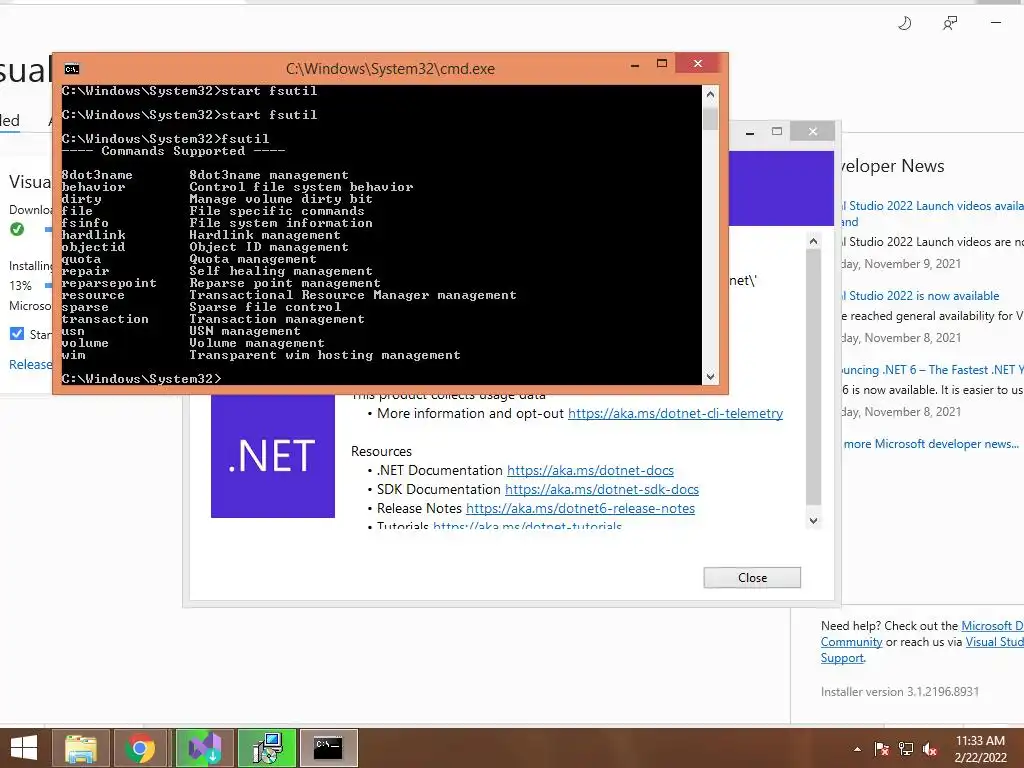Viewport: 1024px width, 768px height.
Task: Click the 'Commands Supported' header in cmd
Action: (x=173, y=151)
